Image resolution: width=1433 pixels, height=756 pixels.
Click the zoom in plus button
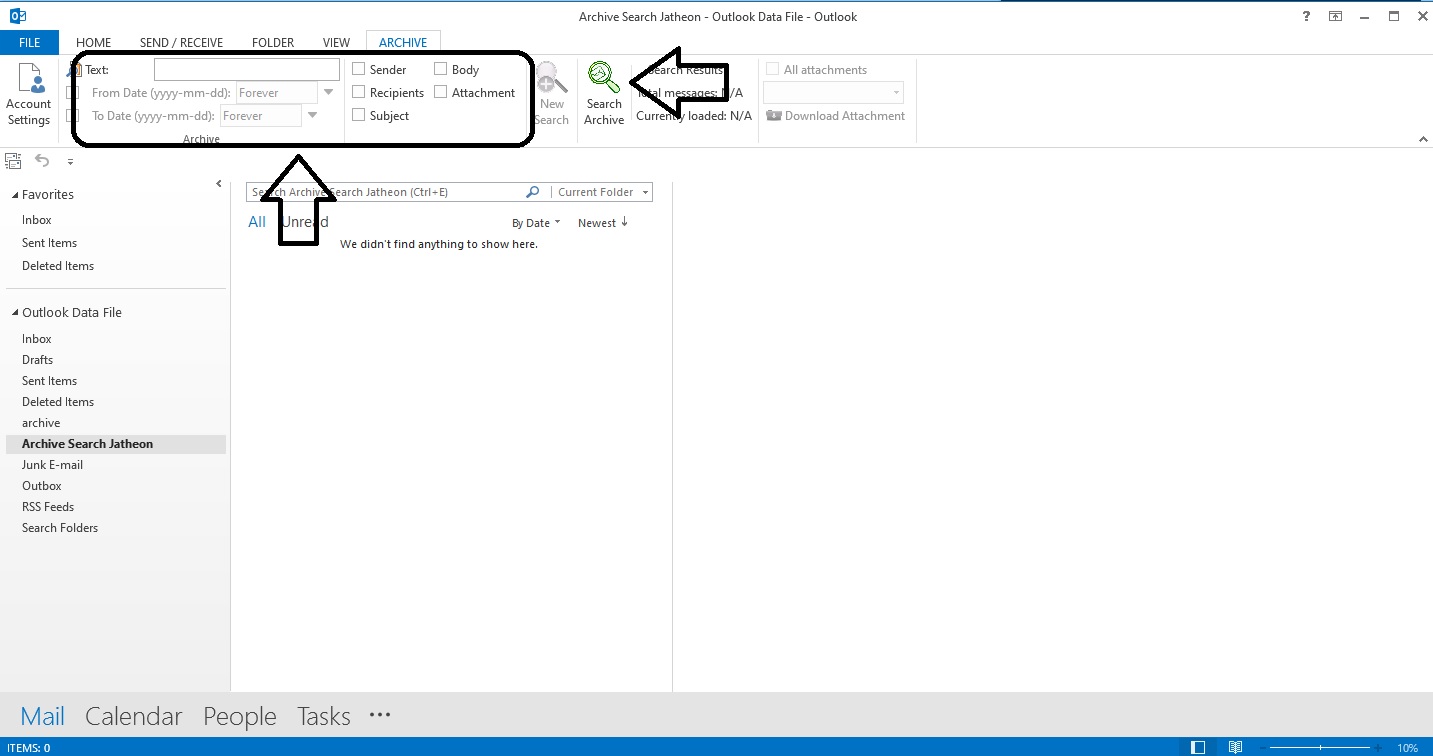point(1378,747)
